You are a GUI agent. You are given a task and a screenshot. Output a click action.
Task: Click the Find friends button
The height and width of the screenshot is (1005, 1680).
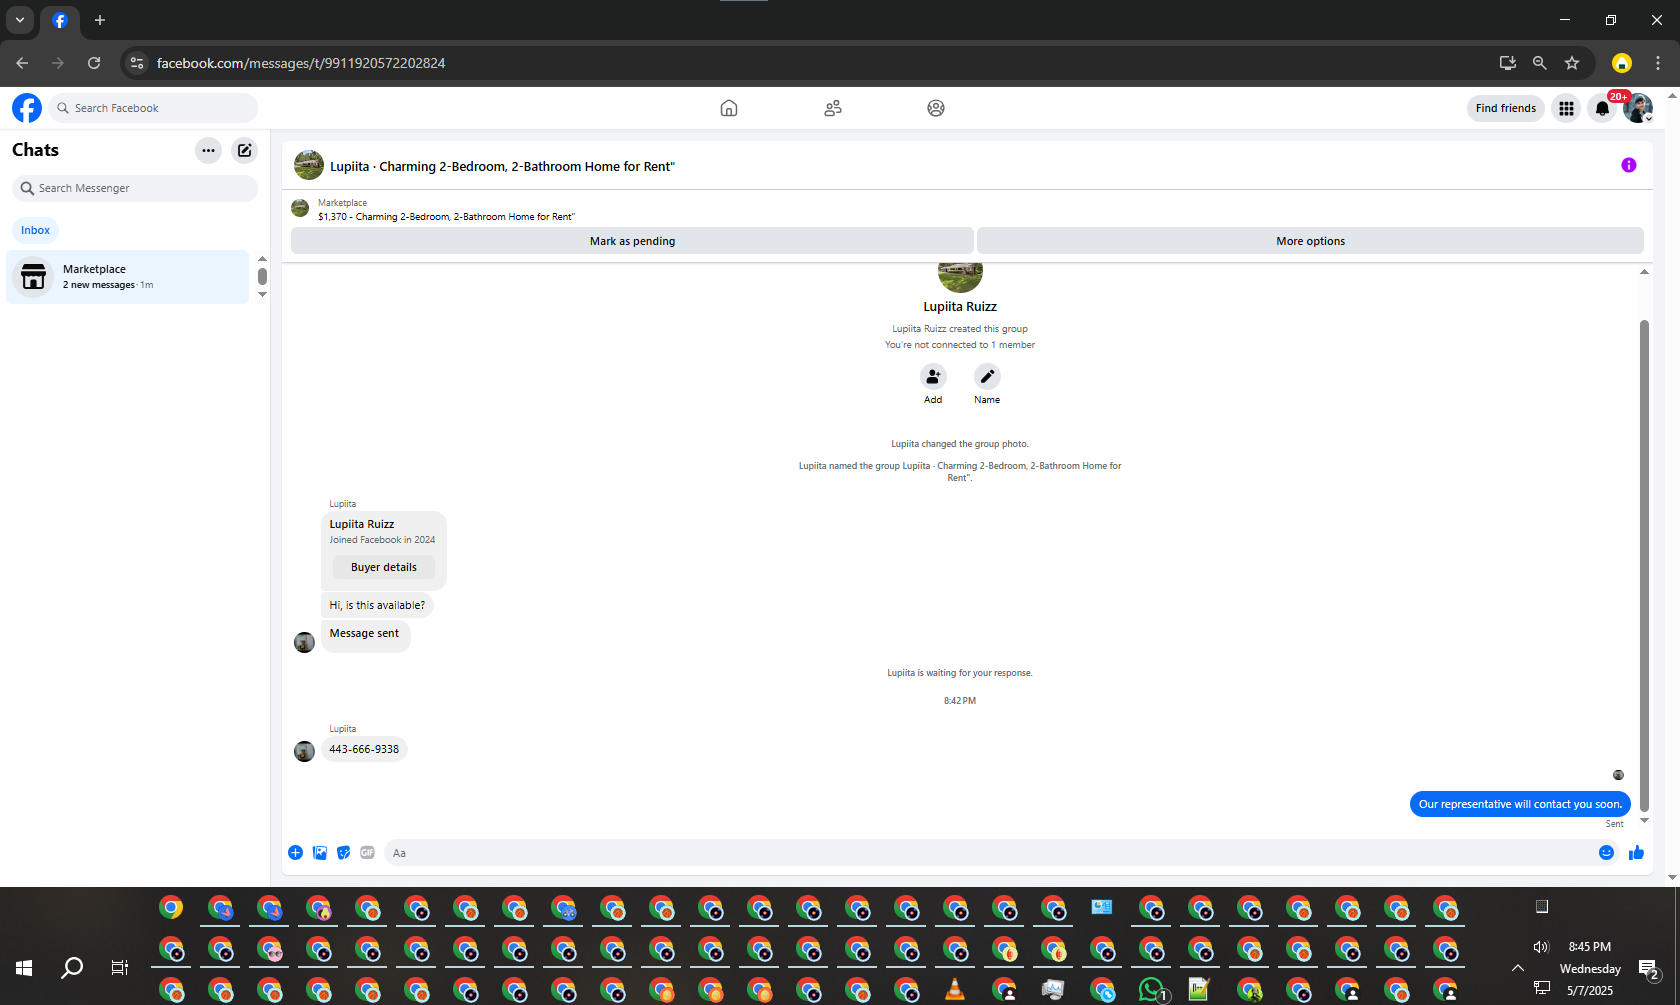tap(1506, 108)
